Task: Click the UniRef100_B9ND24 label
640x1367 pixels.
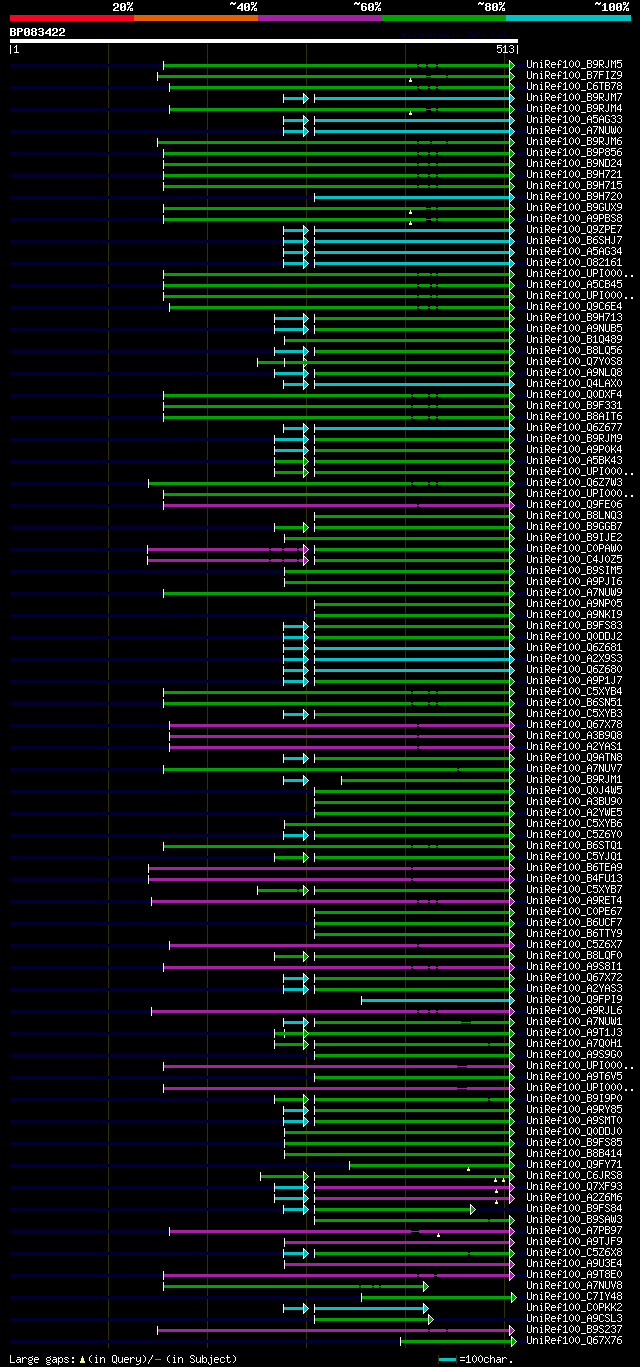Action: (575, 163)
